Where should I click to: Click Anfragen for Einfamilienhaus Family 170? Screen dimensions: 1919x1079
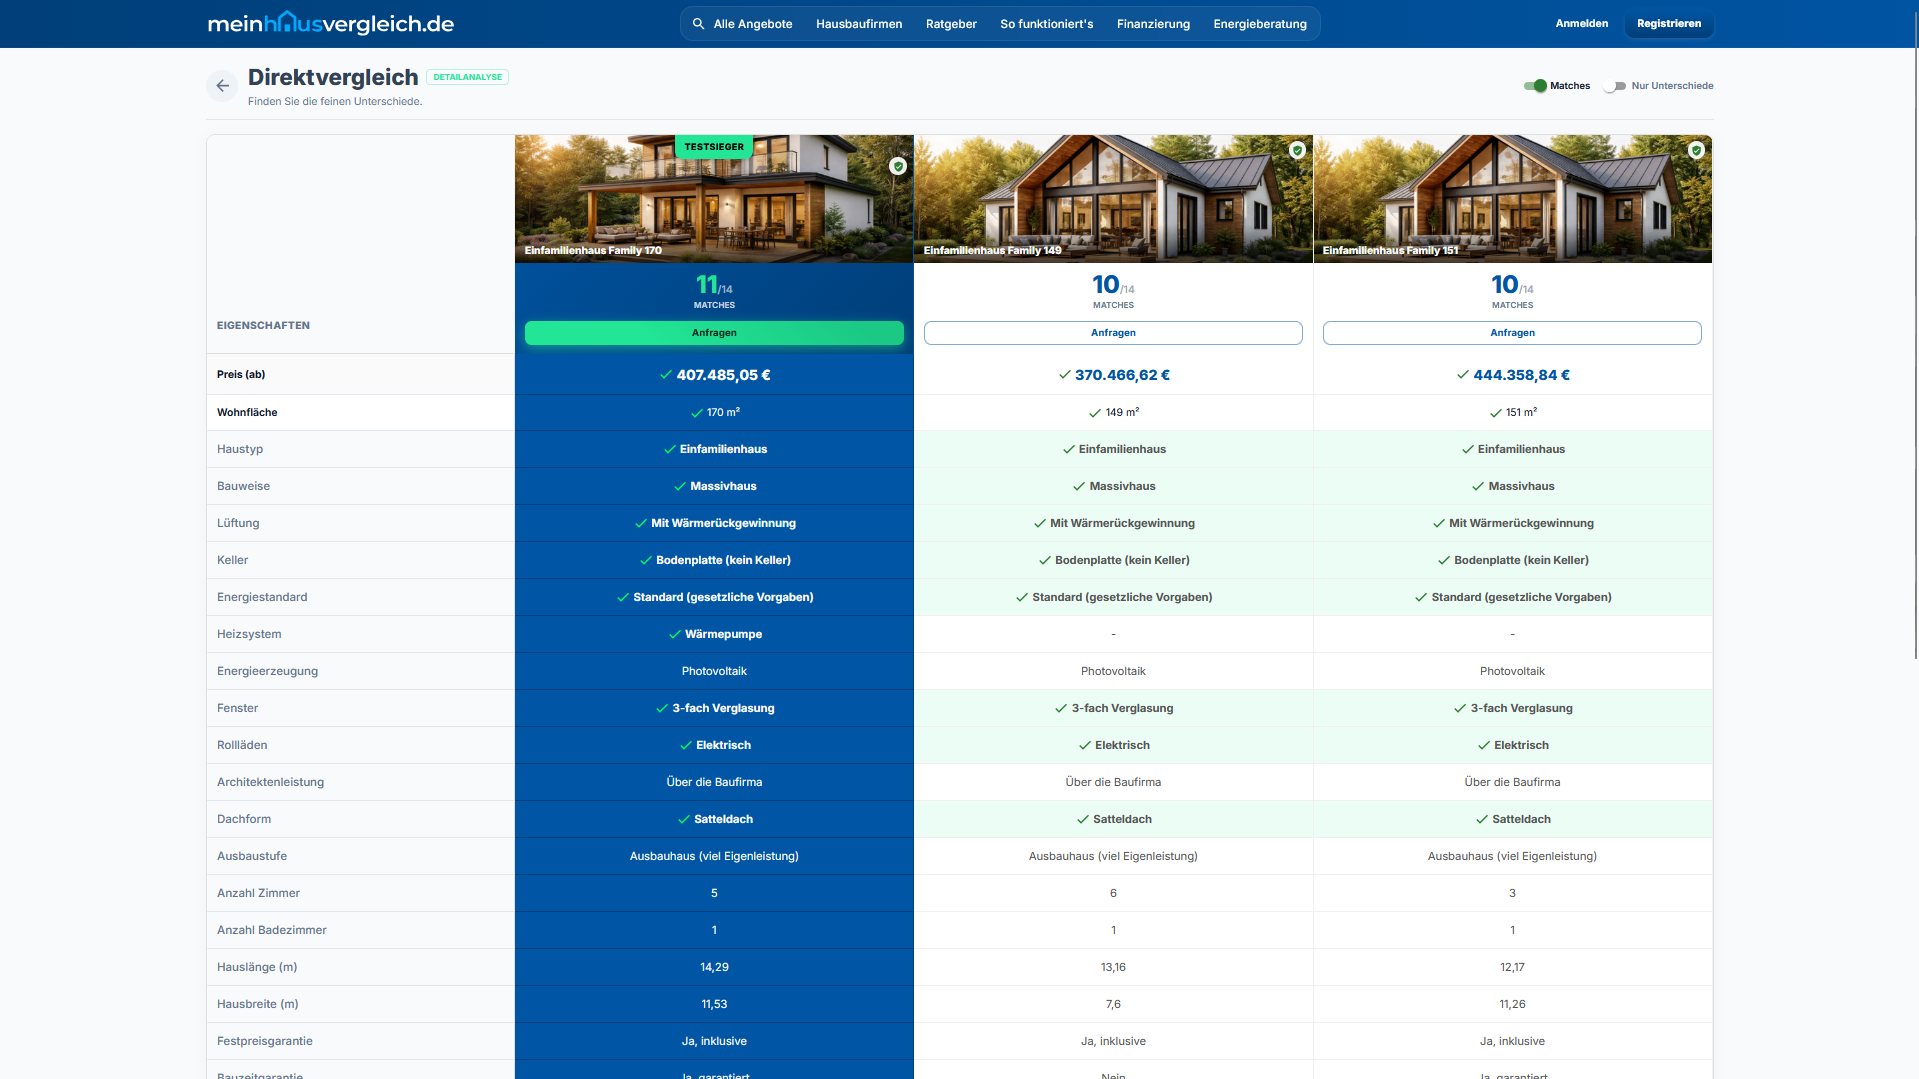[713, 333]
